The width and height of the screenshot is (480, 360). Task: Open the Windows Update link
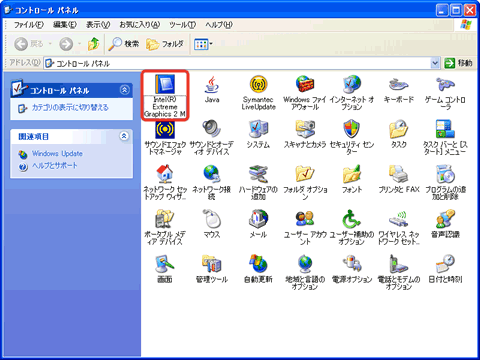(x=57, y=154)
